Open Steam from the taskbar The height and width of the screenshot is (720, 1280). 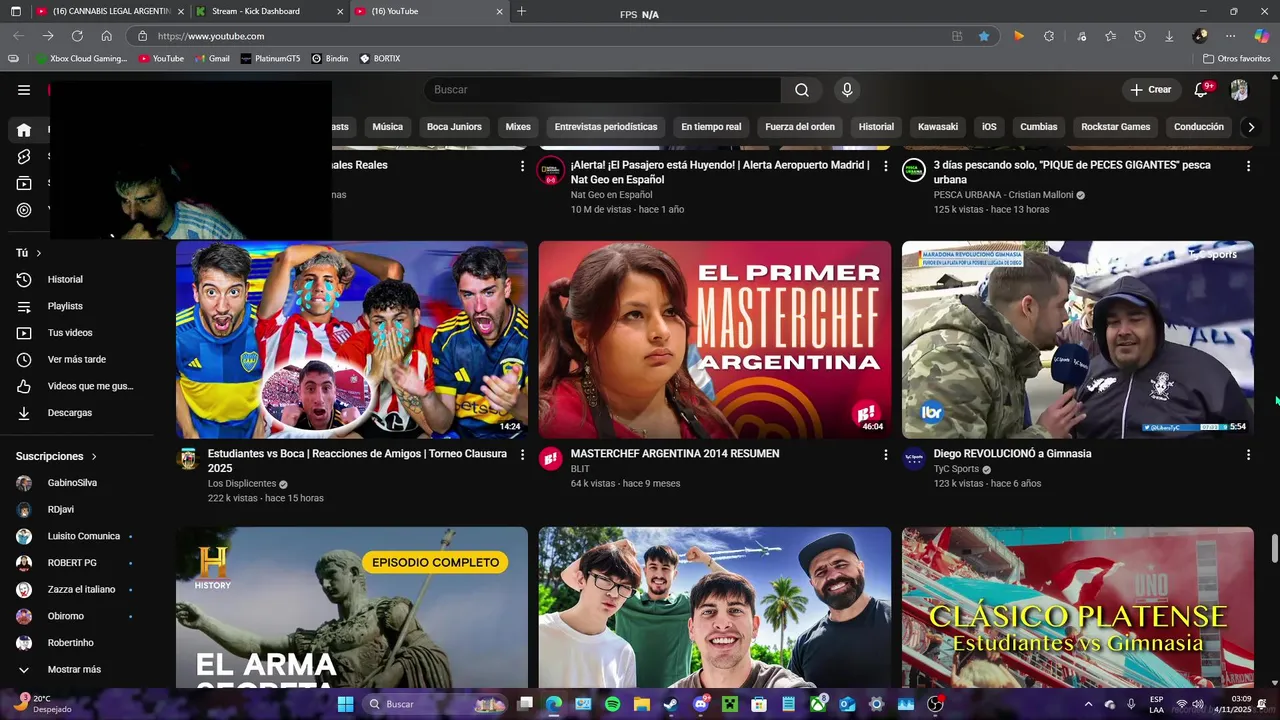(670, 704)
